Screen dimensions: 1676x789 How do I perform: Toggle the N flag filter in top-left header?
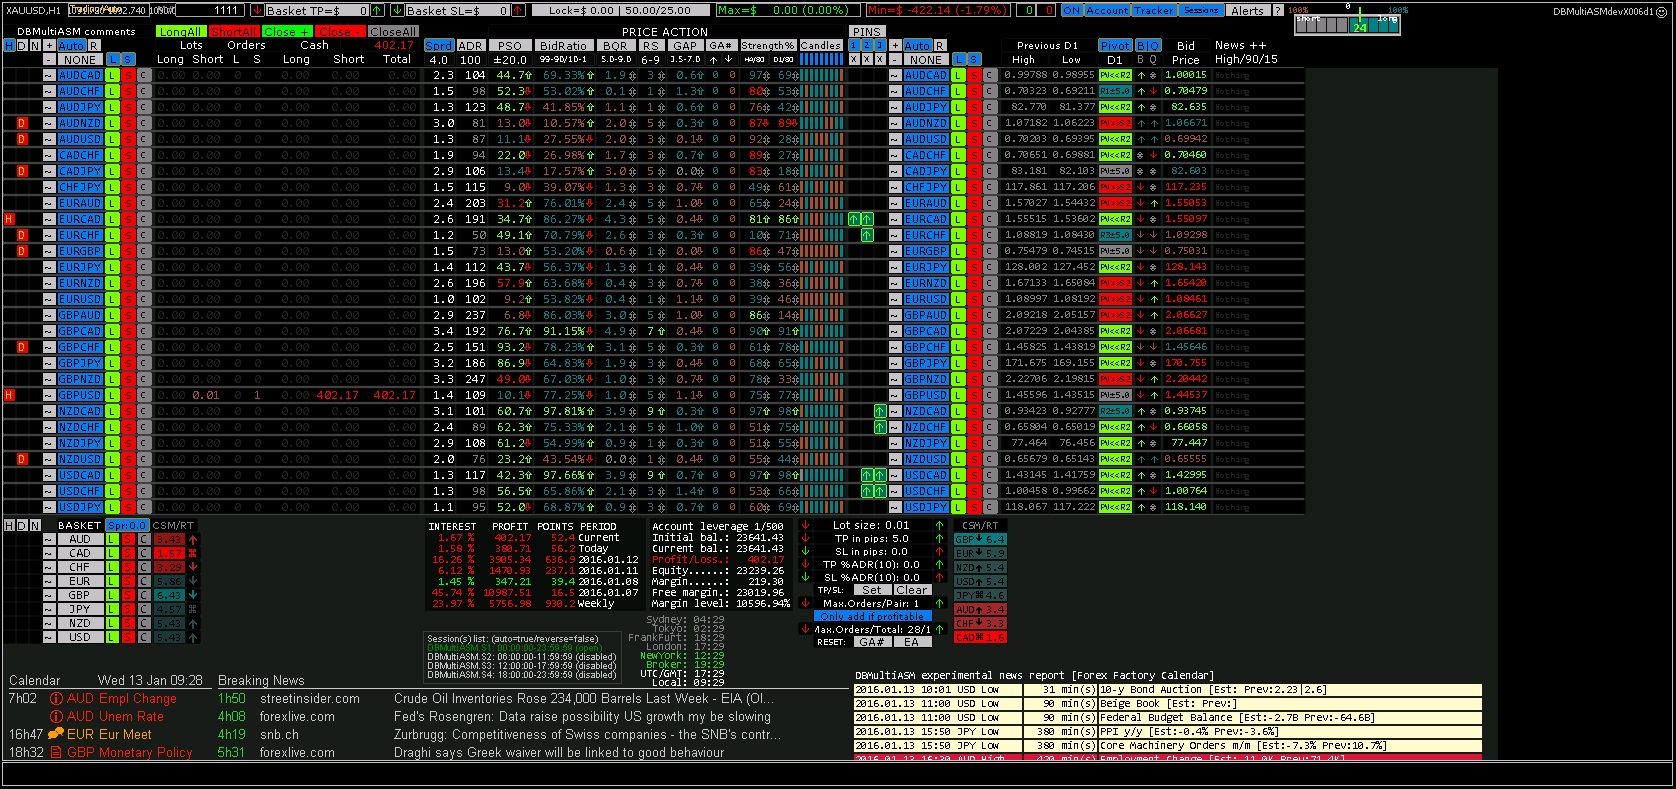35,46
